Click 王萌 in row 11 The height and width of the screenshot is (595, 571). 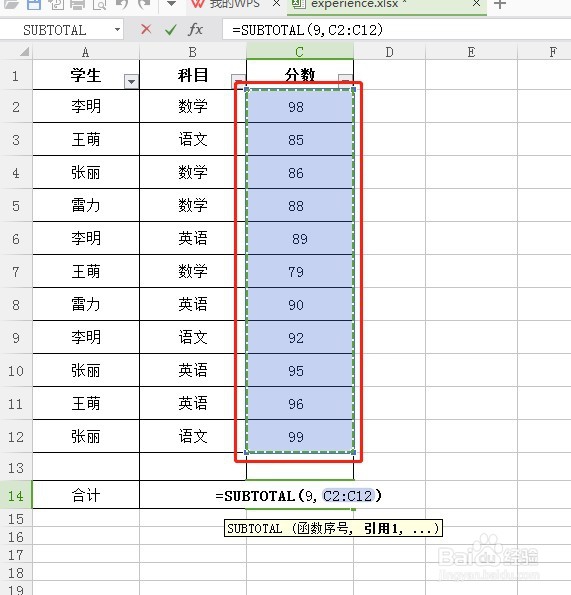click(x=86, y=403)
